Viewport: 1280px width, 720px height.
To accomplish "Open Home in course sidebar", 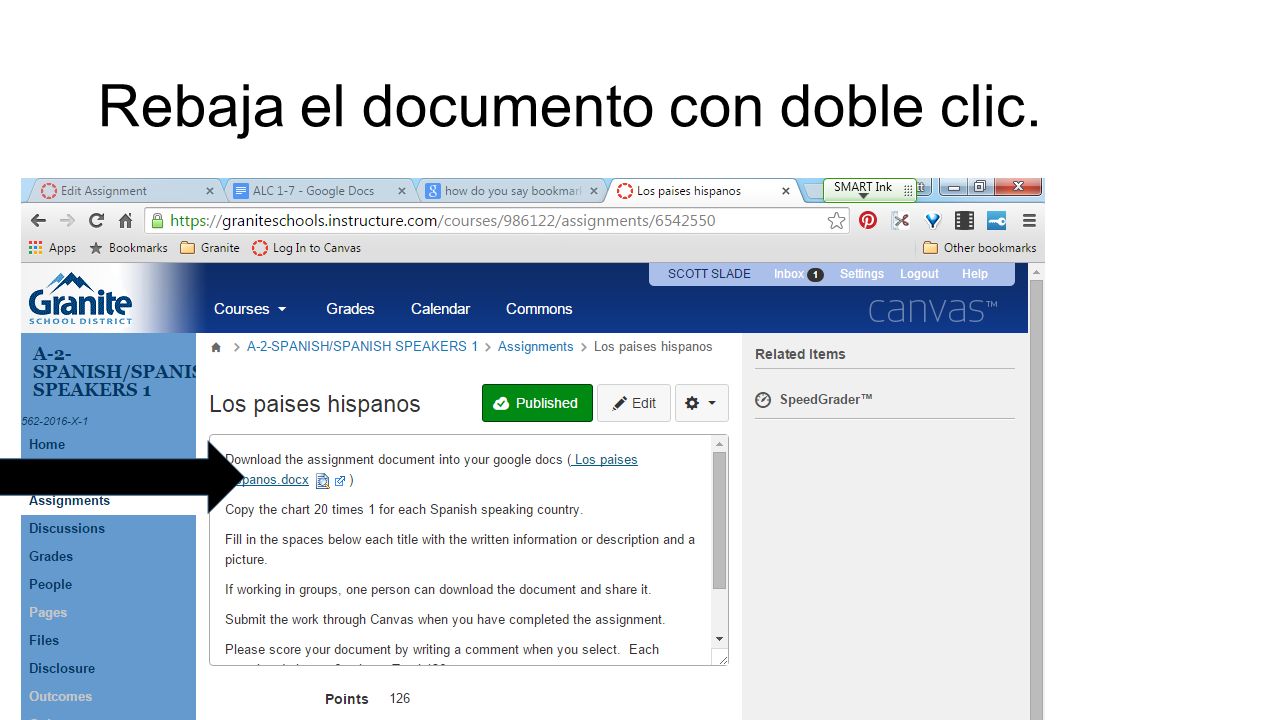I will (x=47, y=445).
